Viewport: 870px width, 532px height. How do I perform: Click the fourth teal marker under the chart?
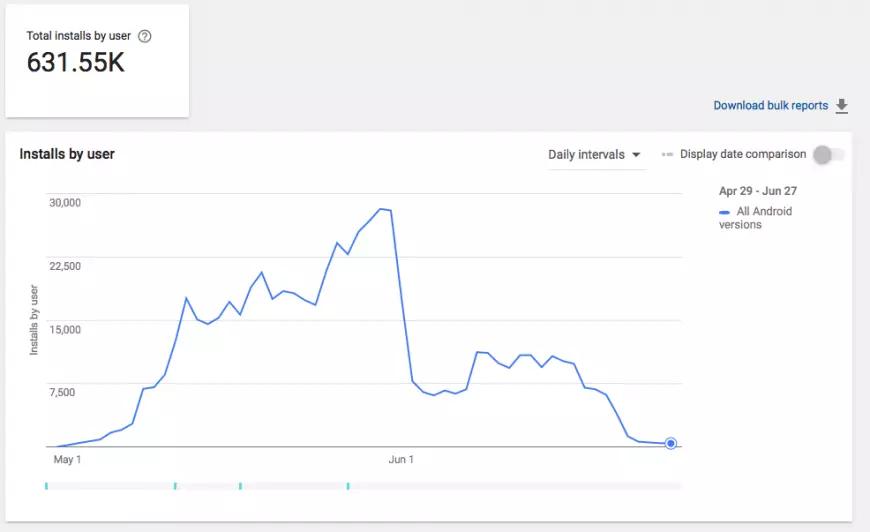[x=348, y=486]
